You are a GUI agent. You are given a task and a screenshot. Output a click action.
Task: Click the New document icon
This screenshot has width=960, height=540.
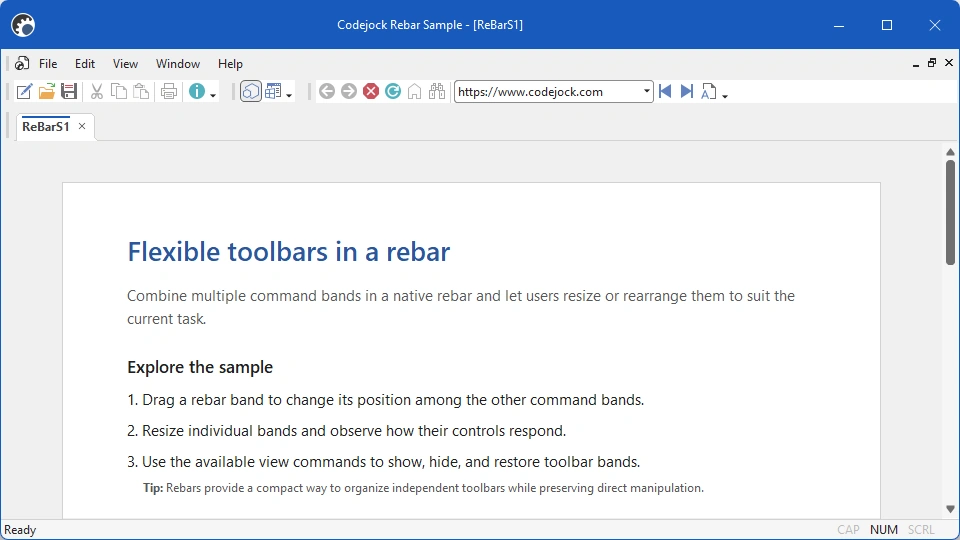(24, 92)
